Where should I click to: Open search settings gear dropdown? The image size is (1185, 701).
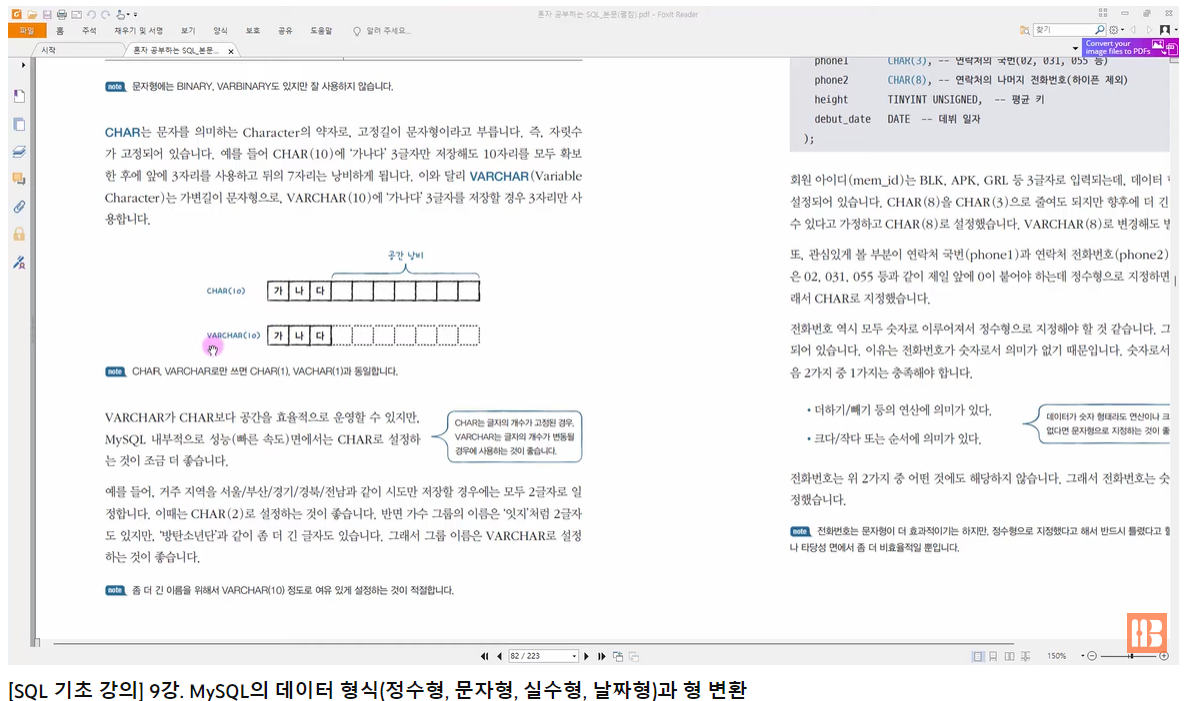click(1116, 30)
